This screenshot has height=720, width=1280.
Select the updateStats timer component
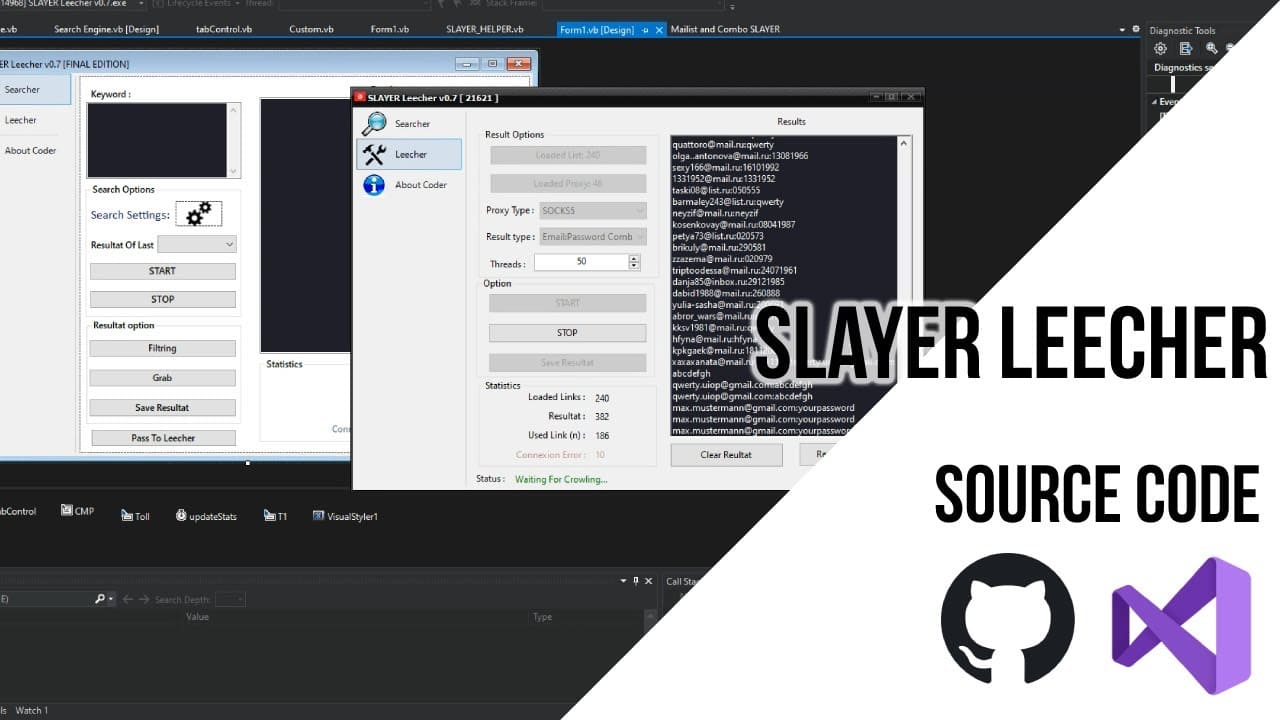[x=206, y=516]
